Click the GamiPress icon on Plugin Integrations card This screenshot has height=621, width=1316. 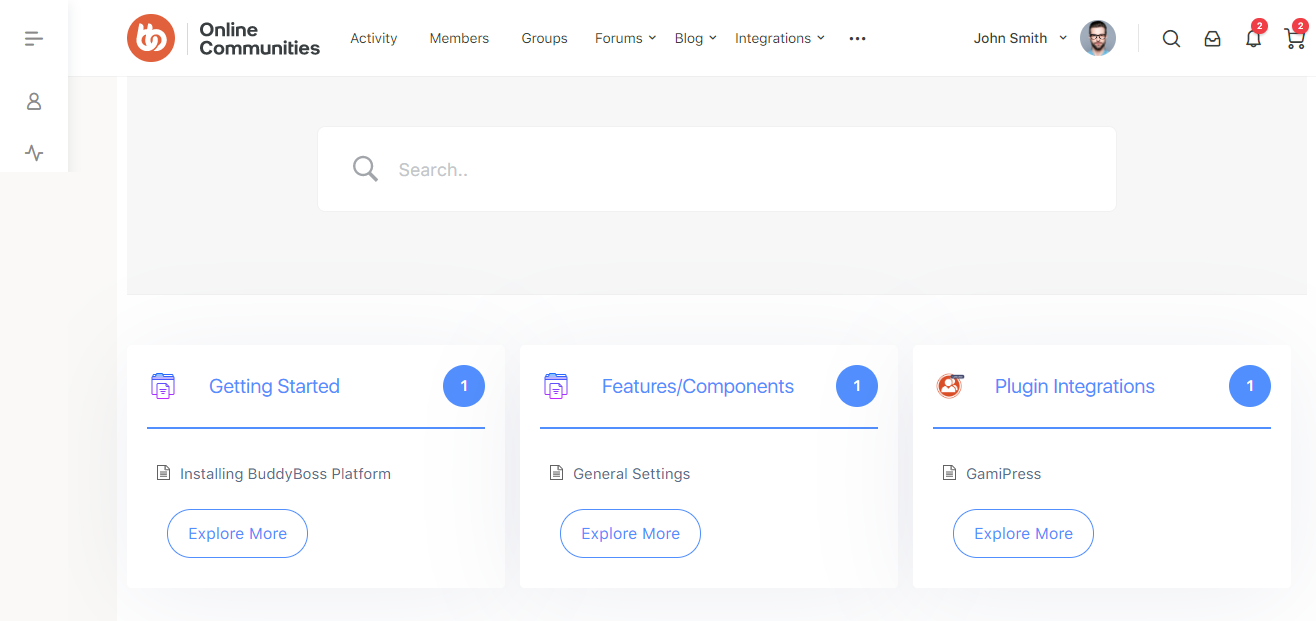[x=950, y=385]
